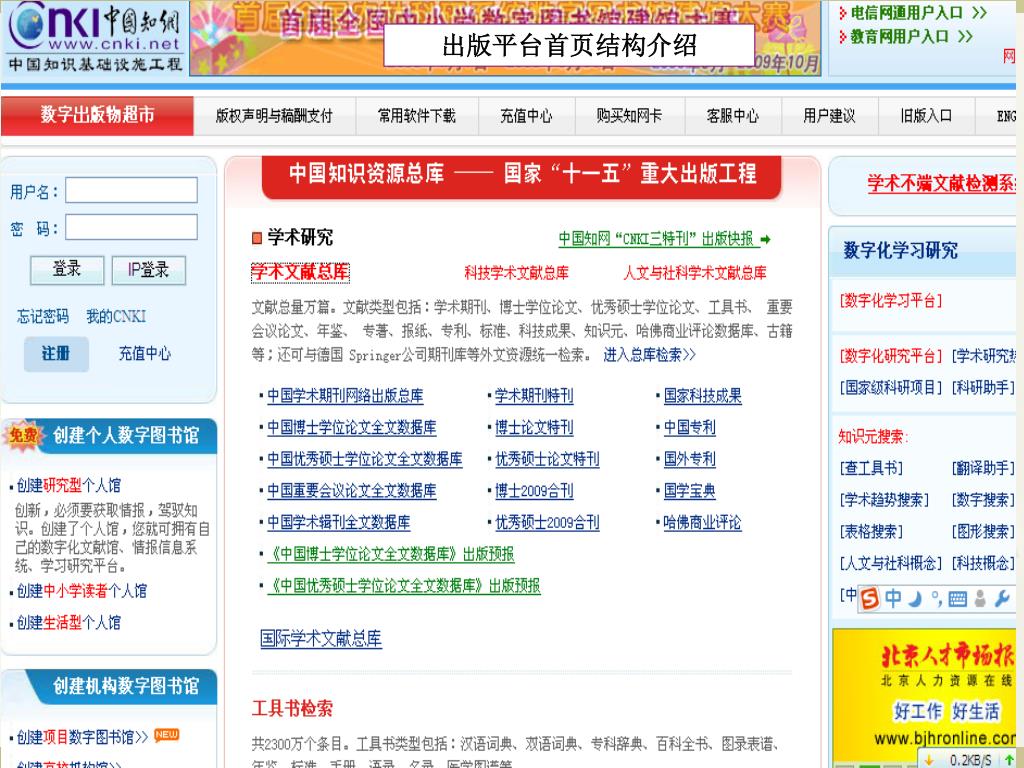Click 《中国博士学位论文全文数据库》出版预报 link
The width and height of the screenshot is (1024, 768).
point(391,554)
